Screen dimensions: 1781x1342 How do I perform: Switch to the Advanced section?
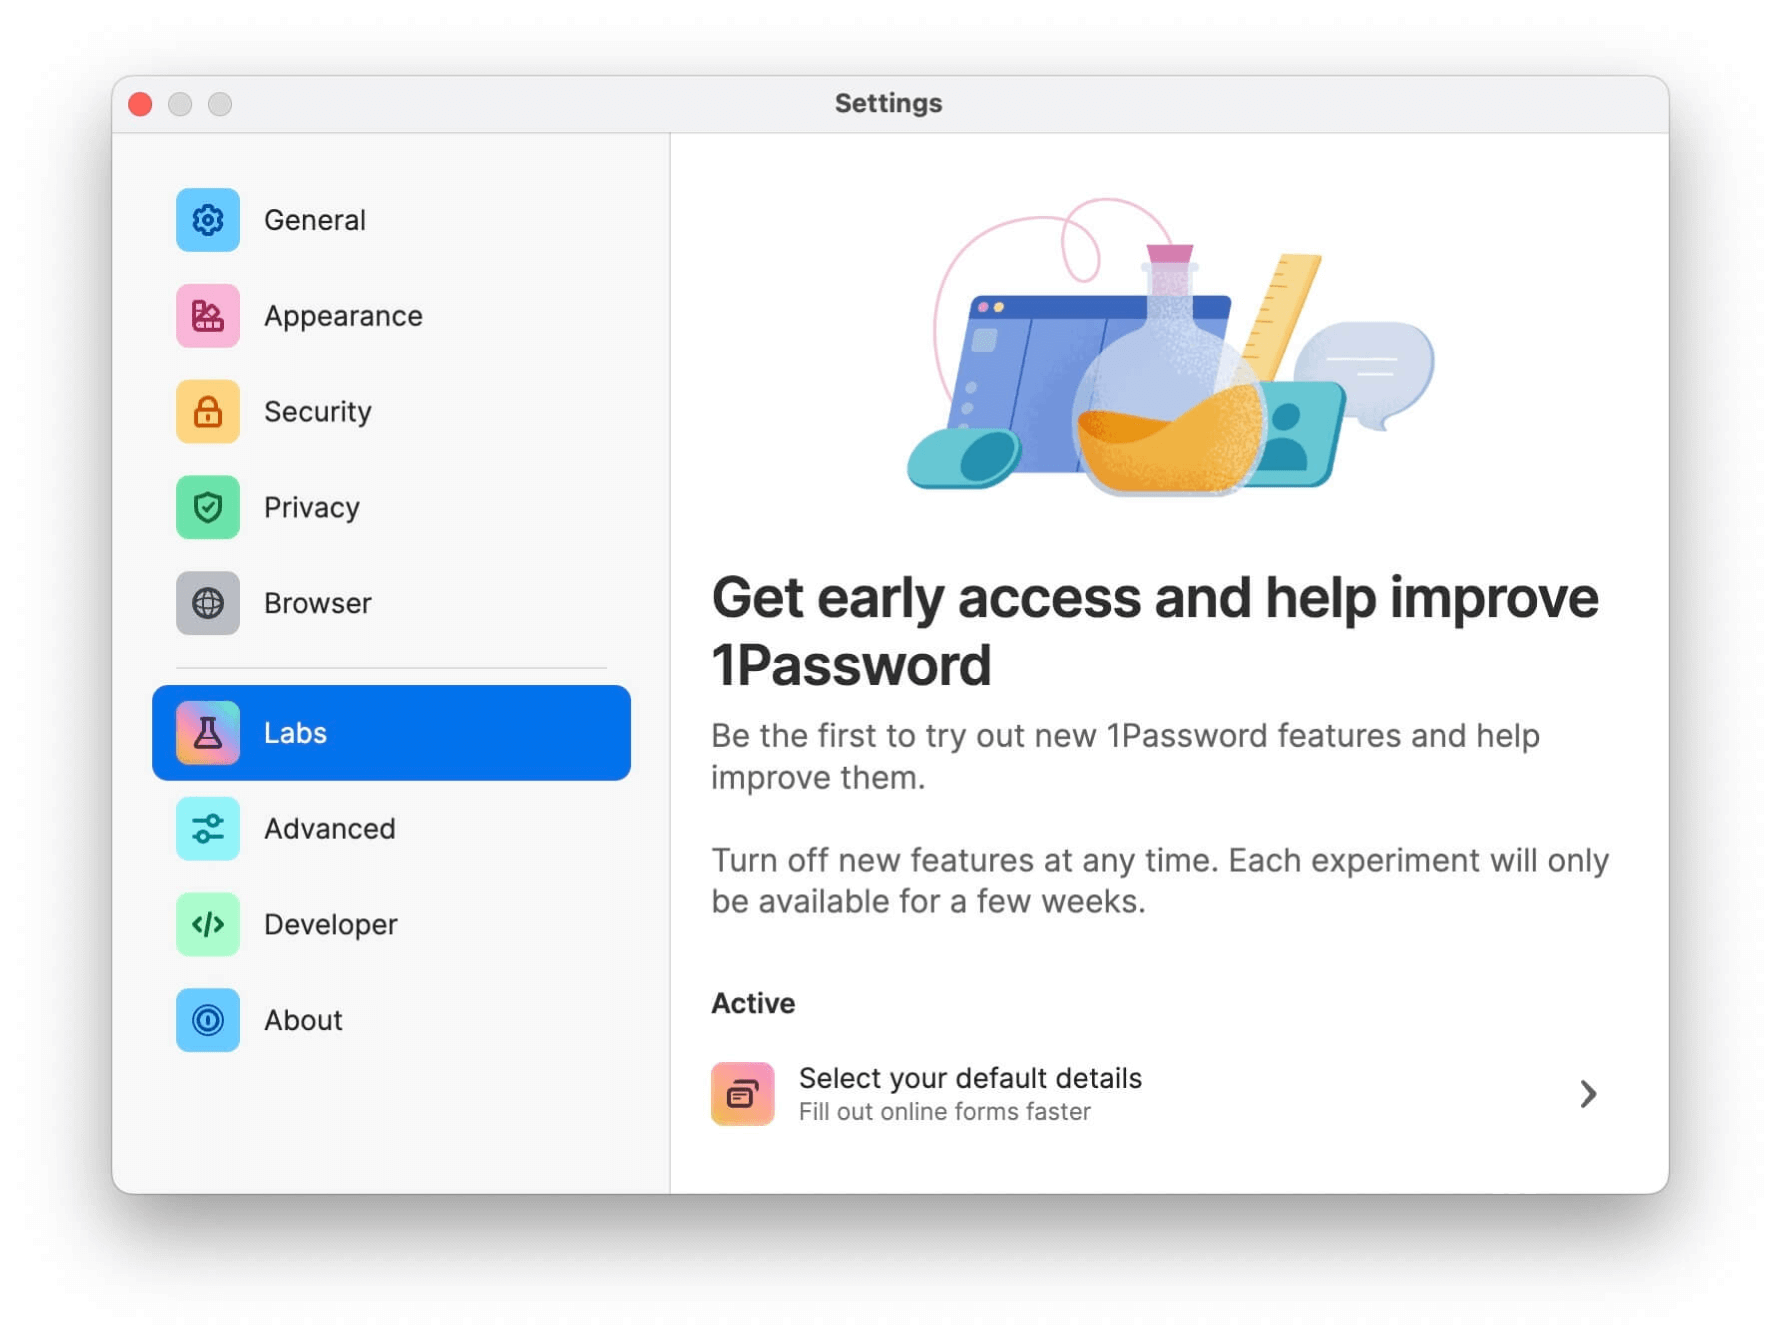[330, 828]
